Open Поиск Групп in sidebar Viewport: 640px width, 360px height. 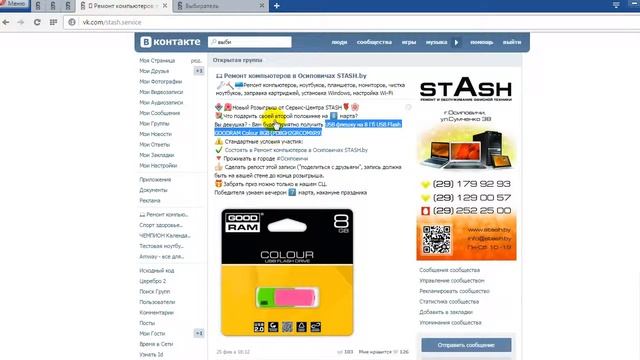[x=155, y=291]
